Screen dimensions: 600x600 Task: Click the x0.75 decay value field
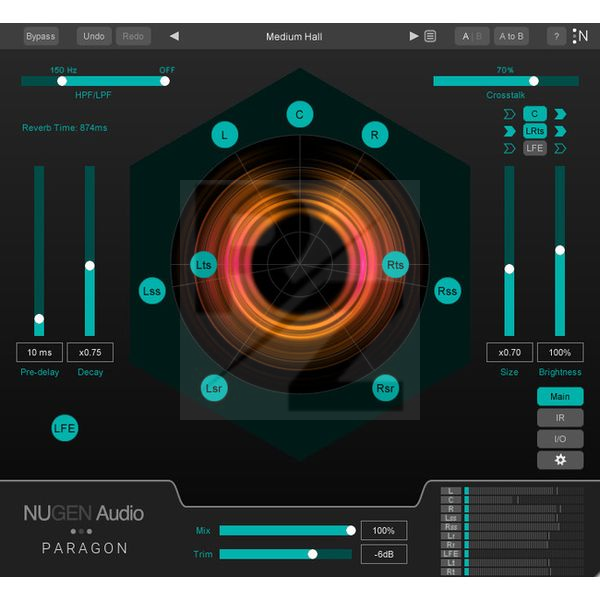pyautogui.click(x=90, y=352)
